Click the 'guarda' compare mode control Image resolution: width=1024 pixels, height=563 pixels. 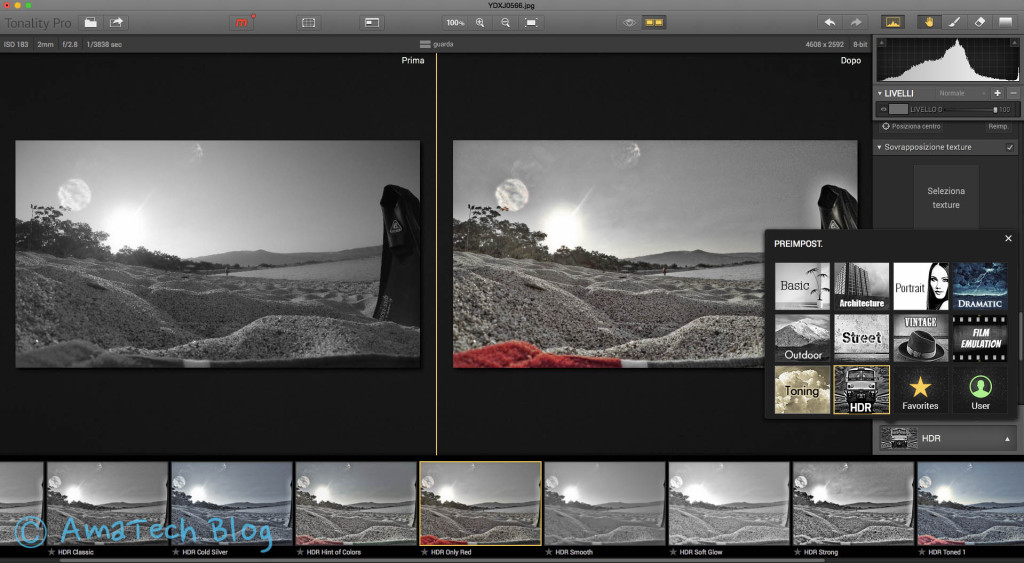(x=436, y=44)
